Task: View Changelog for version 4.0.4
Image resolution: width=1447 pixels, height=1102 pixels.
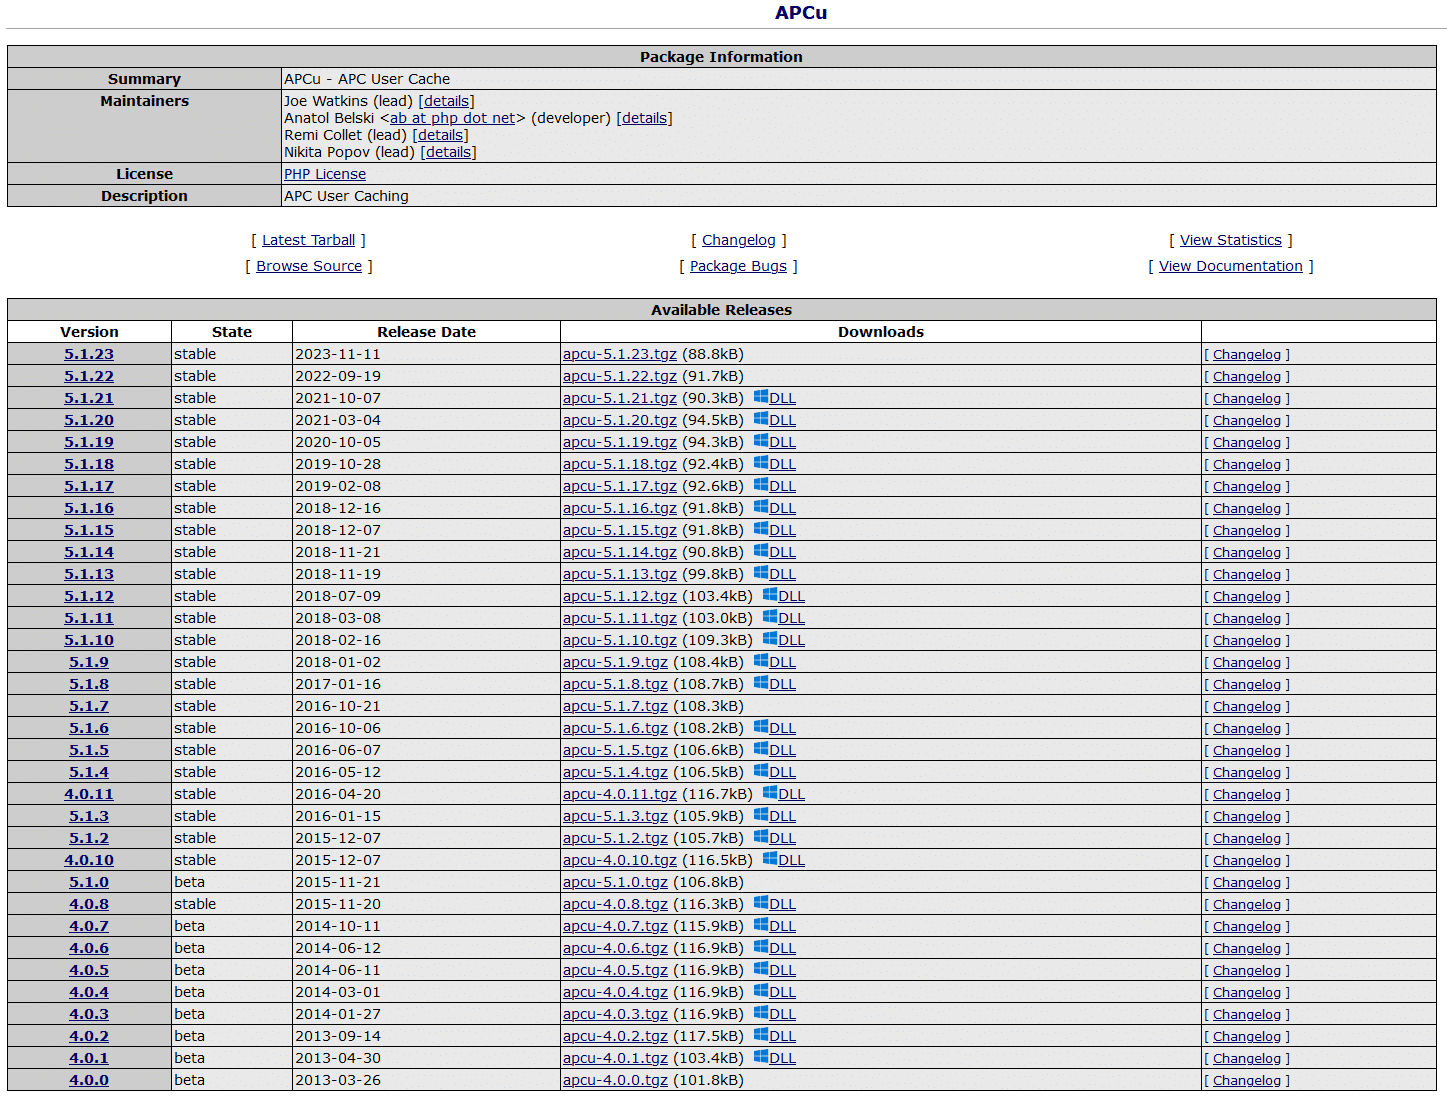Action: 1247,992
